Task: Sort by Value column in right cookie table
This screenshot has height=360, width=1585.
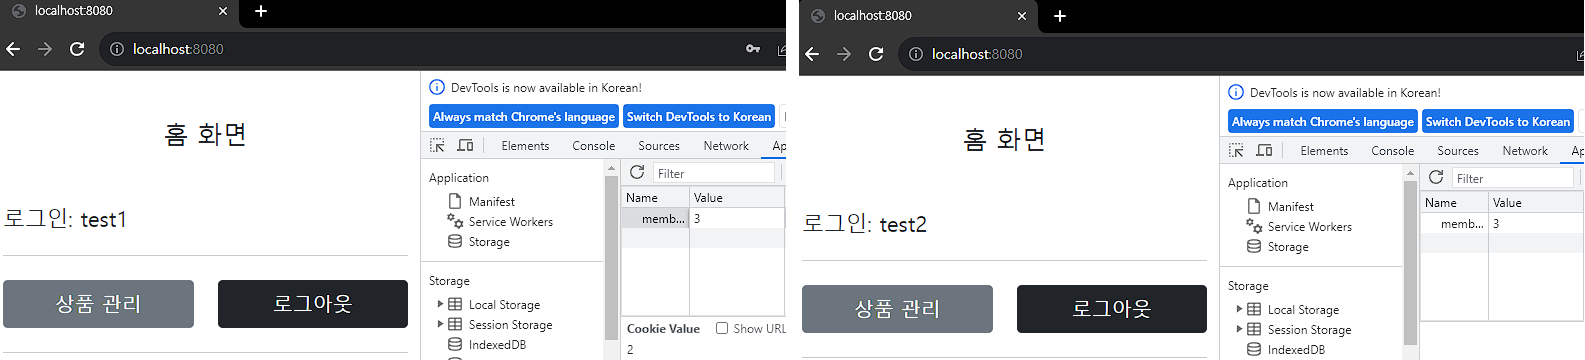Action: 1536,203
